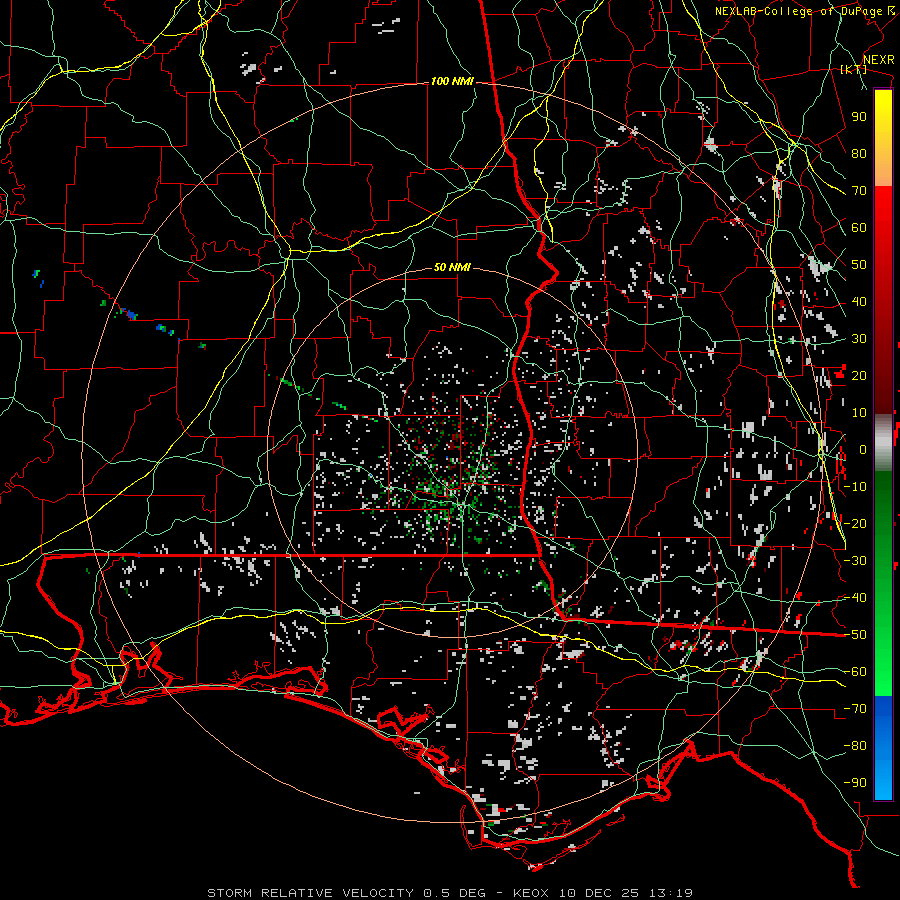The width and height of the screenshot is (900, 900).
Task: Select the positive "10" scale value
Action: pyautogui.click(x=859, y=413)
